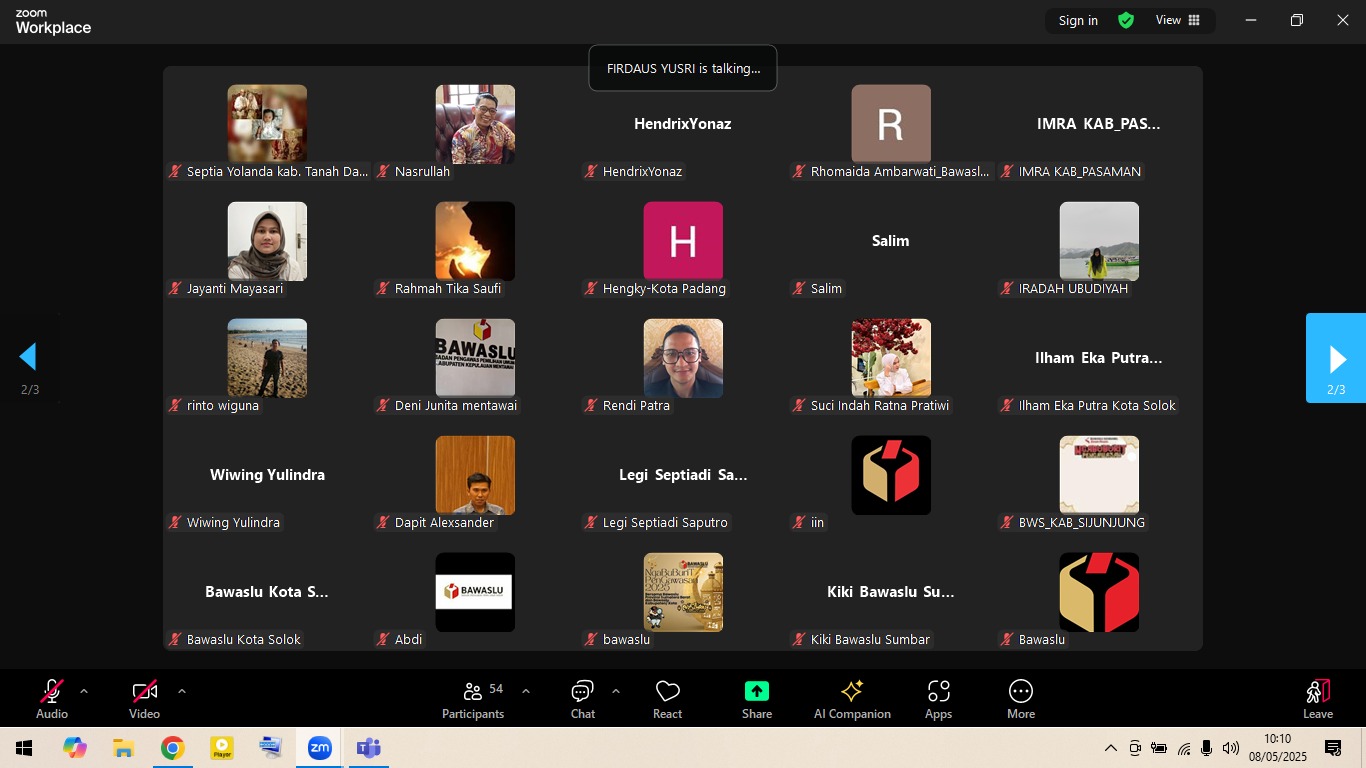This screenshot has height=768, width=1366.
Task: Open the View layout menu
Action: tap(1178, 20)
